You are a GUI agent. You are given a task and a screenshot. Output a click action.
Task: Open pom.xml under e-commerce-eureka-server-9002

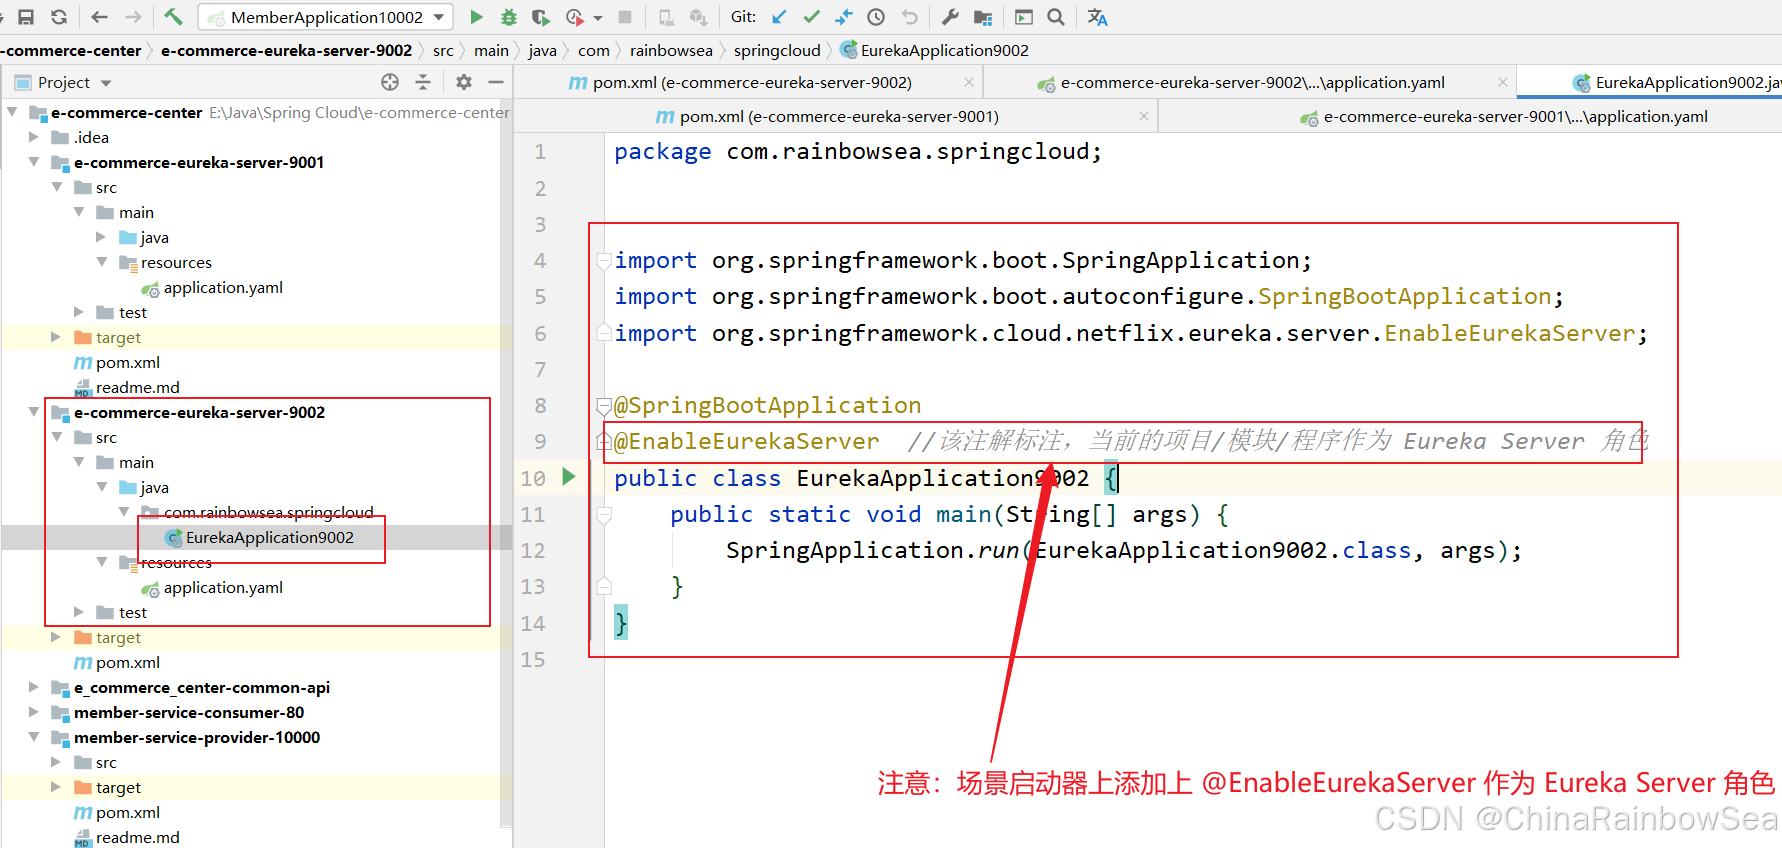(127, 662)
